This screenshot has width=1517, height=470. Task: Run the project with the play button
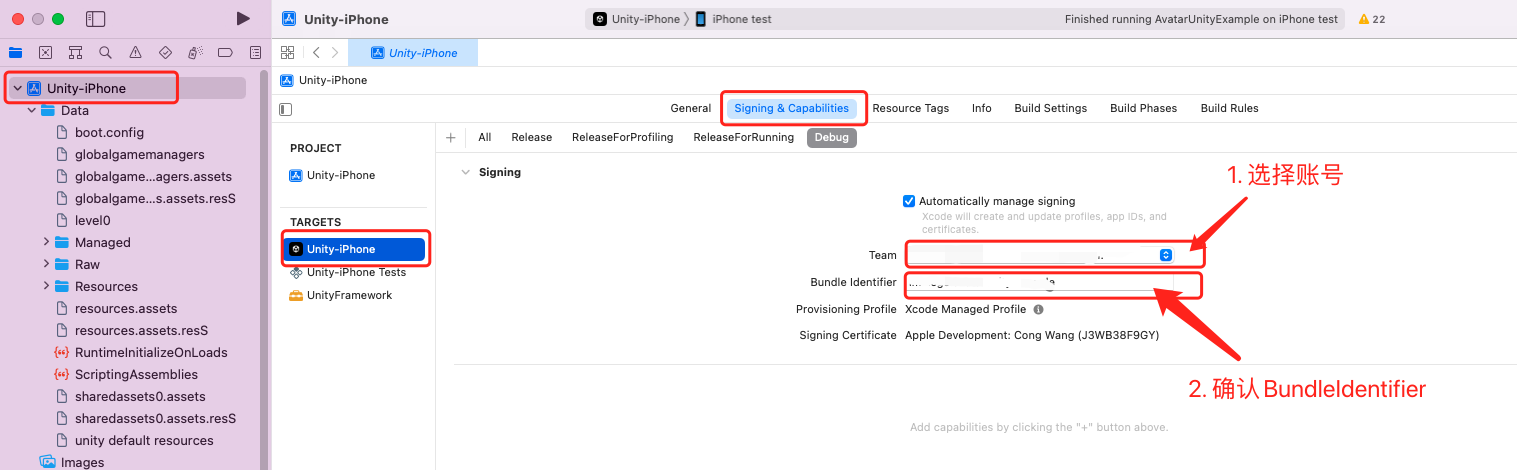click(x=243, y=19)
